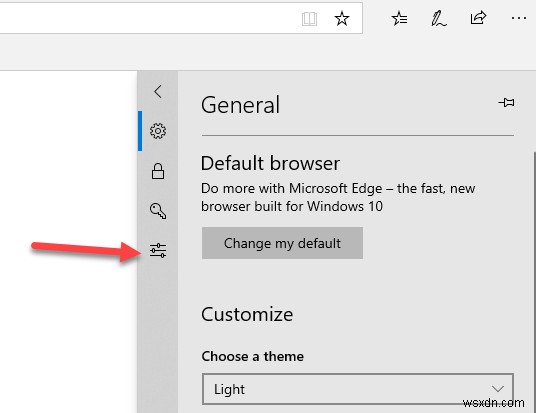The height and width of the screenshot is (413, 536).
Task: Add page to favorites with star icon
Action: (x=341, y=18)
